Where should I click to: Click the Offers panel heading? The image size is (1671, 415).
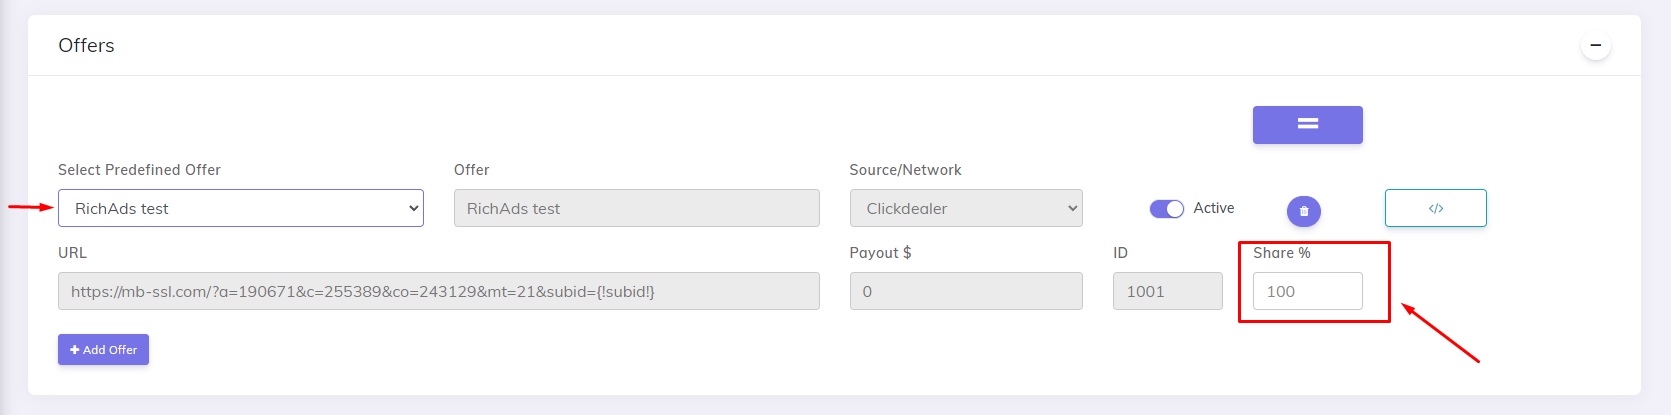click(x=86, y=45)
